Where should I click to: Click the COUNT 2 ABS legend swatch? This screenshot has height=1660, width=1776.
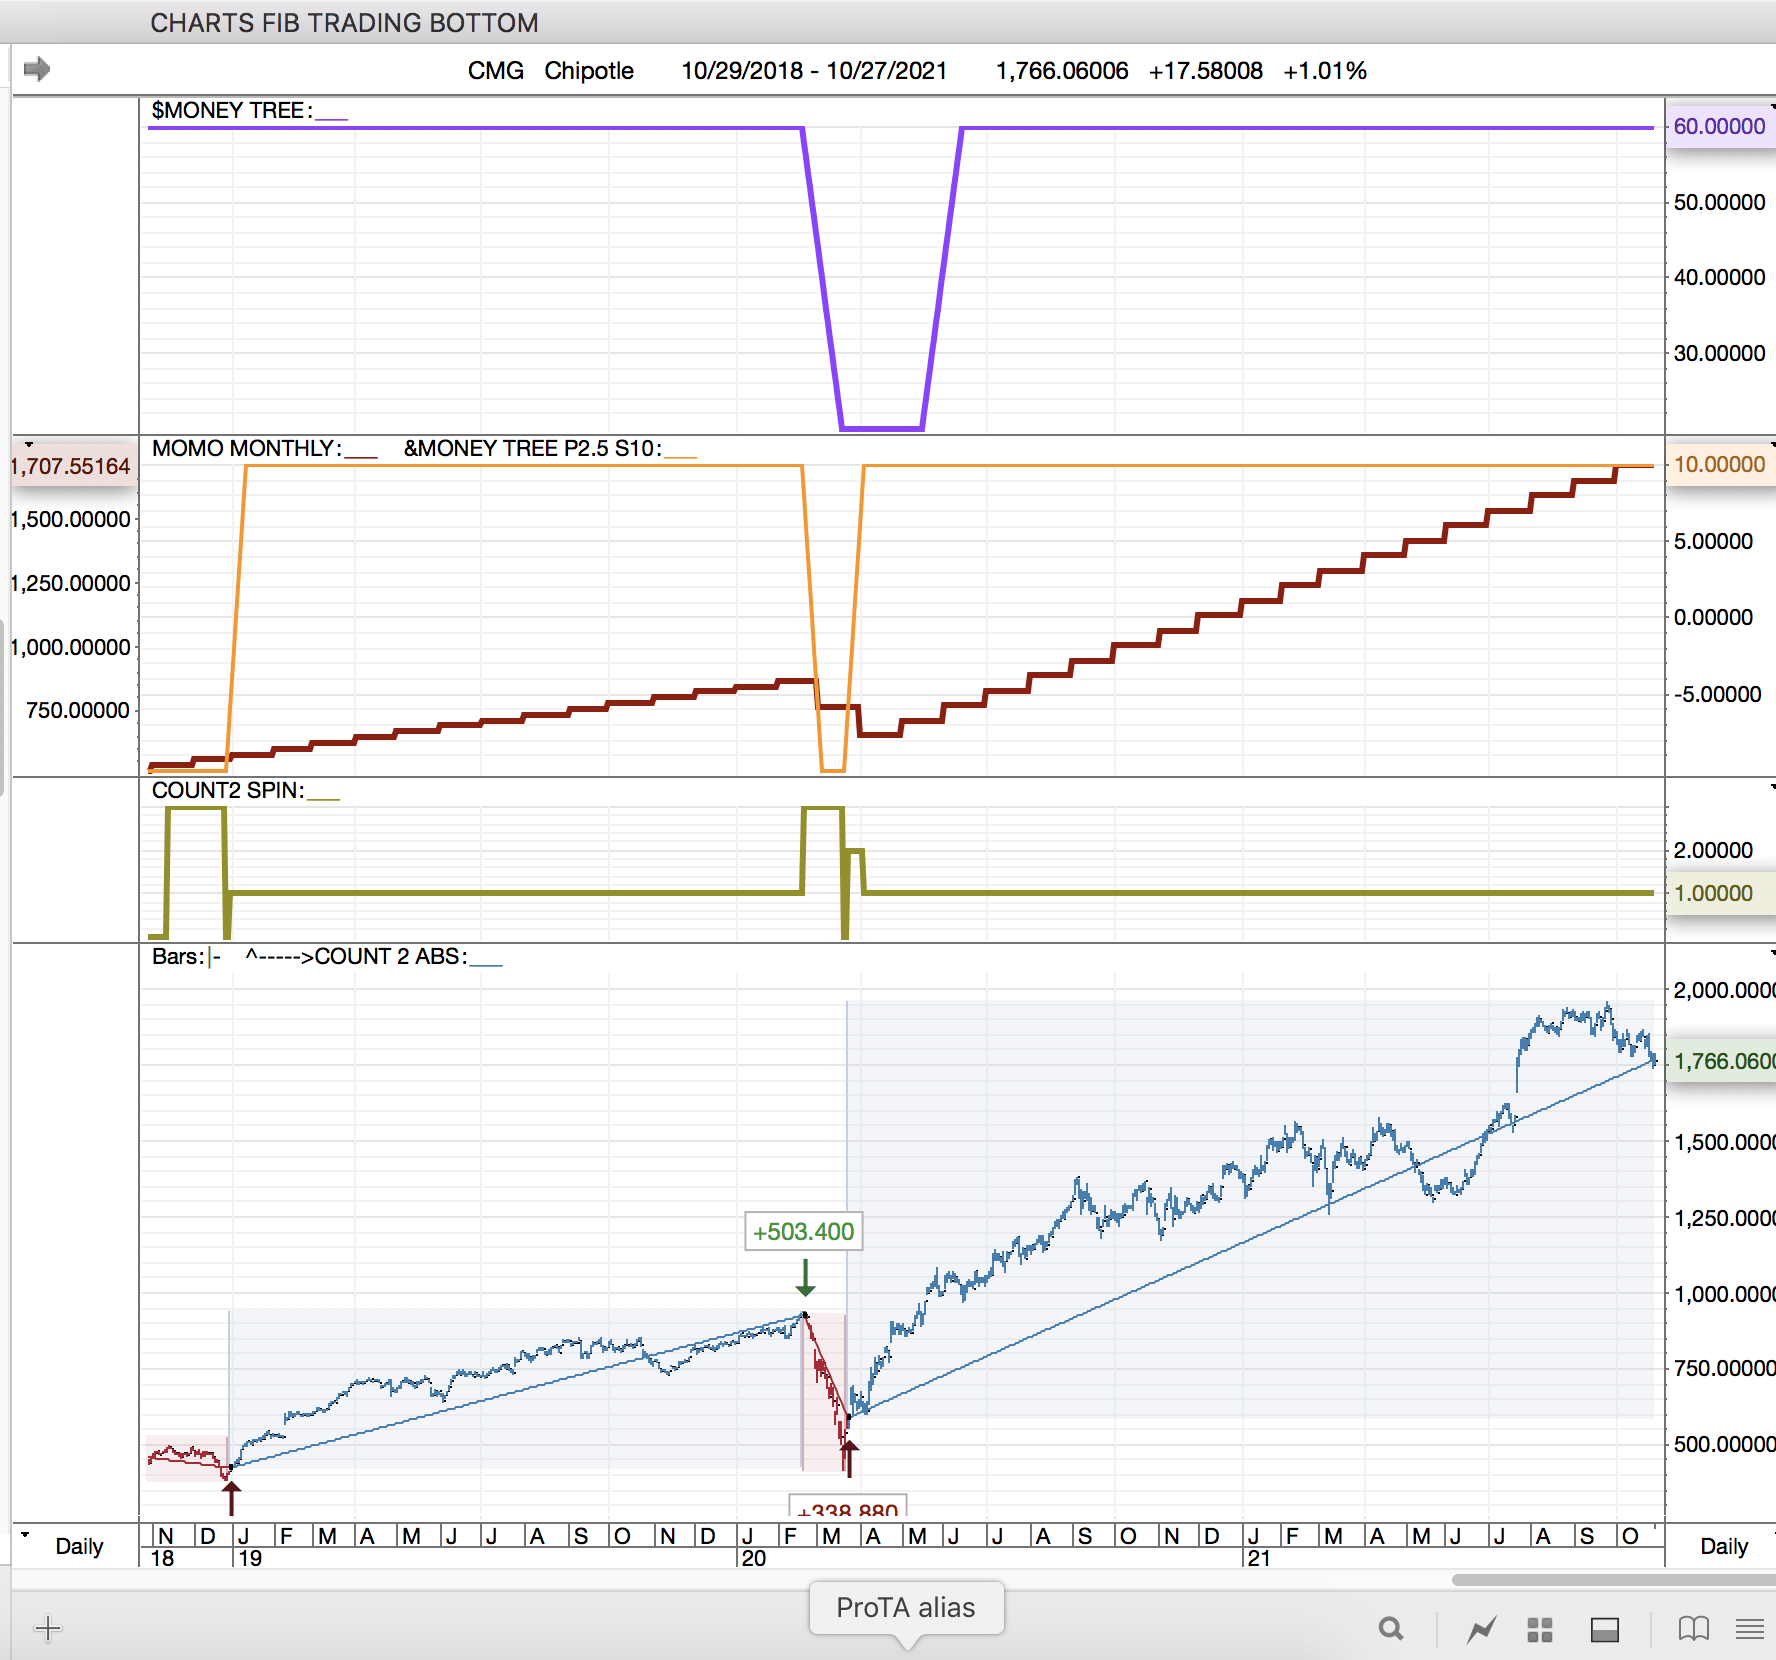pyautogui.click(x=486, y=964)
